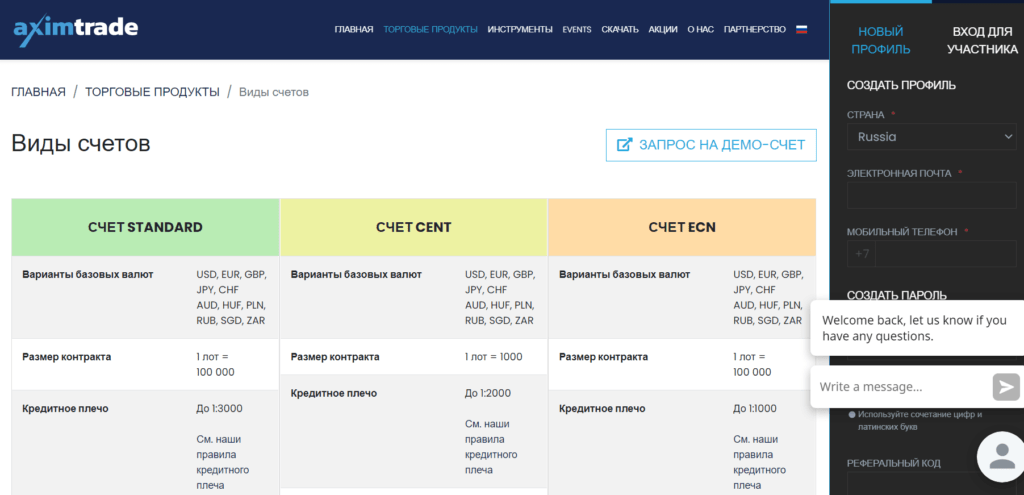Click the 'До 1:2000' leverage value
The width and height of the screenshot is (1024, 495).
pyautogui.click(x=488, y=393)
